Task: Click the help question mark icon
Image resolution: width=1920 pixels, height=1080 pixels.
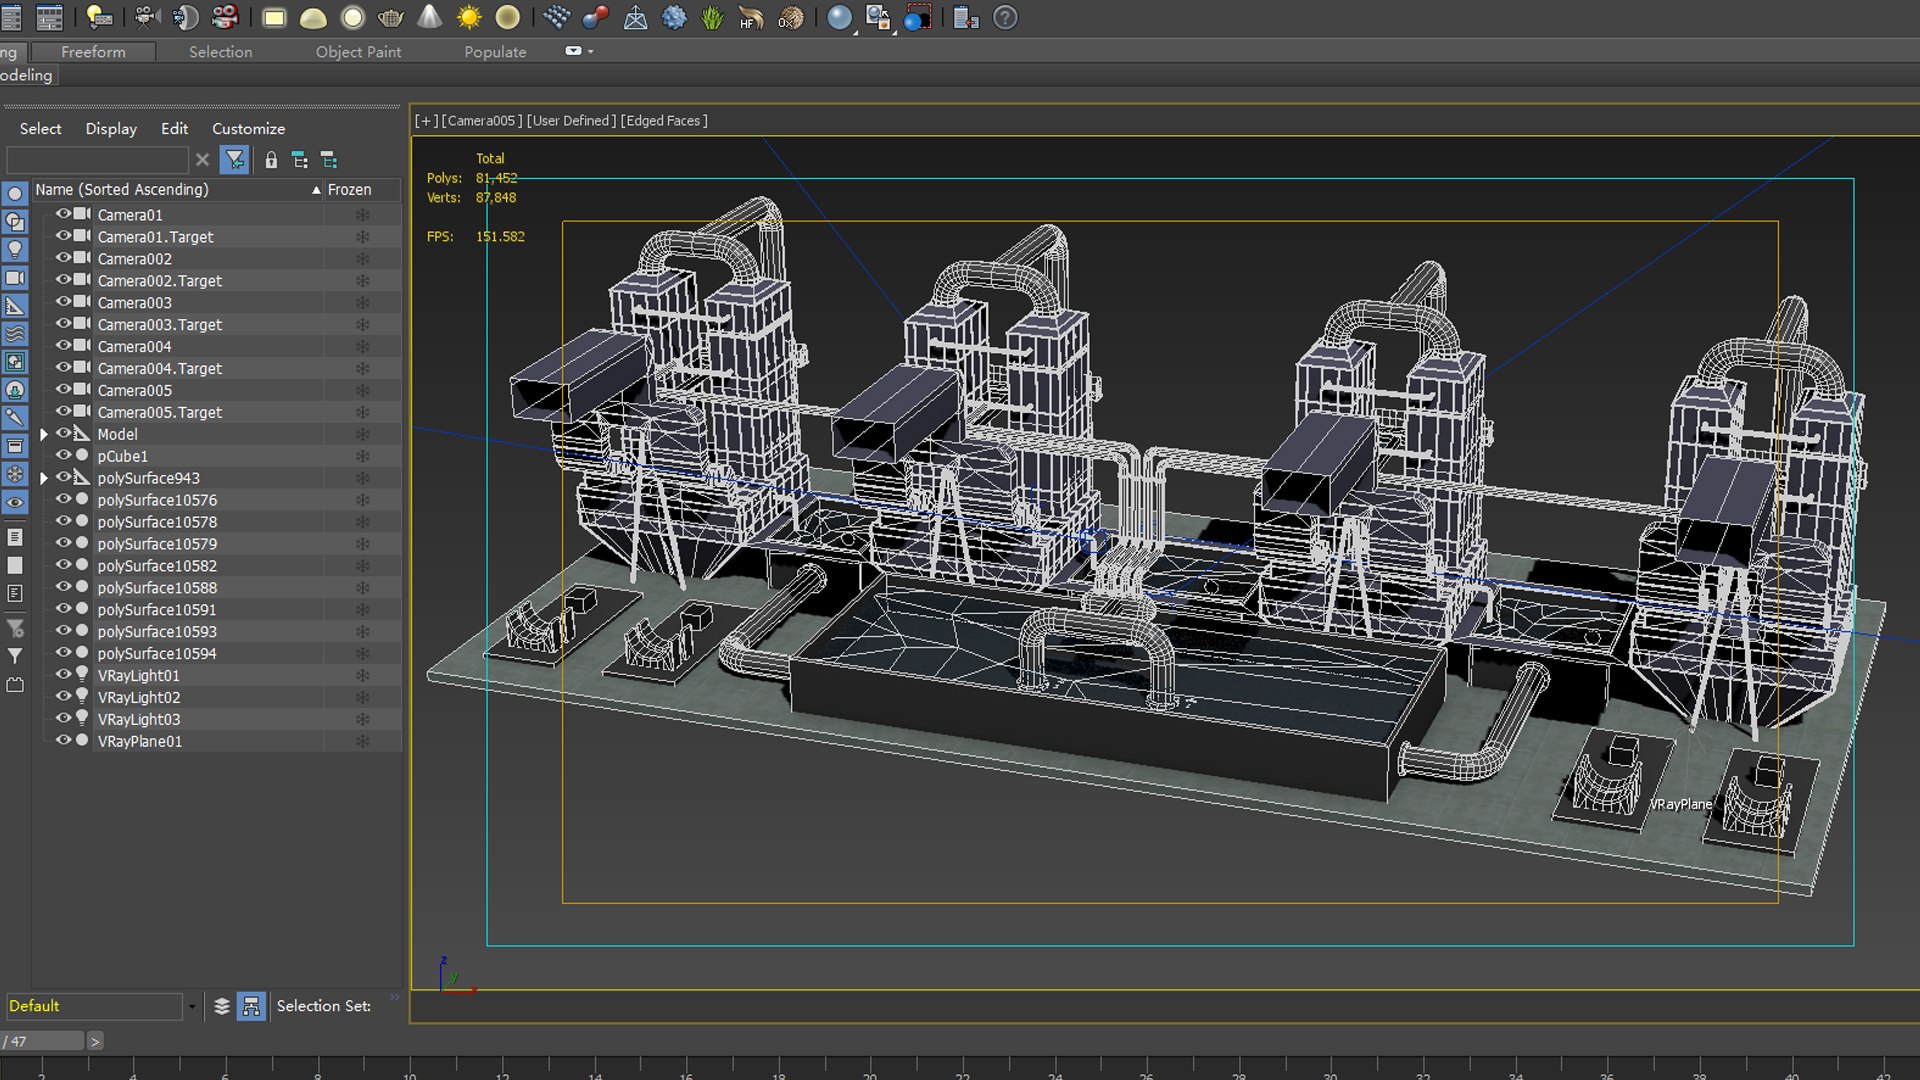Action: point(1005,18)
